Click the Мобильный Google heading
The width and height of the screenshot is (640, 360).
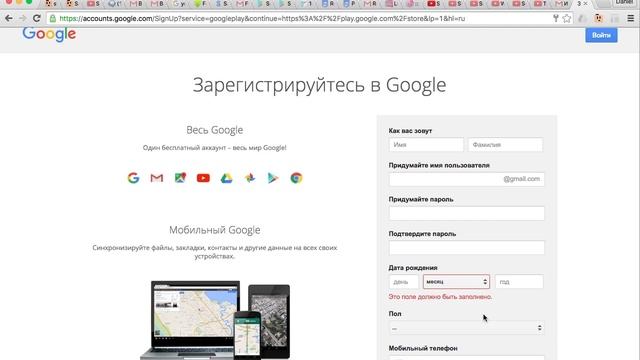pyautogui.click(x=215, y=230)
